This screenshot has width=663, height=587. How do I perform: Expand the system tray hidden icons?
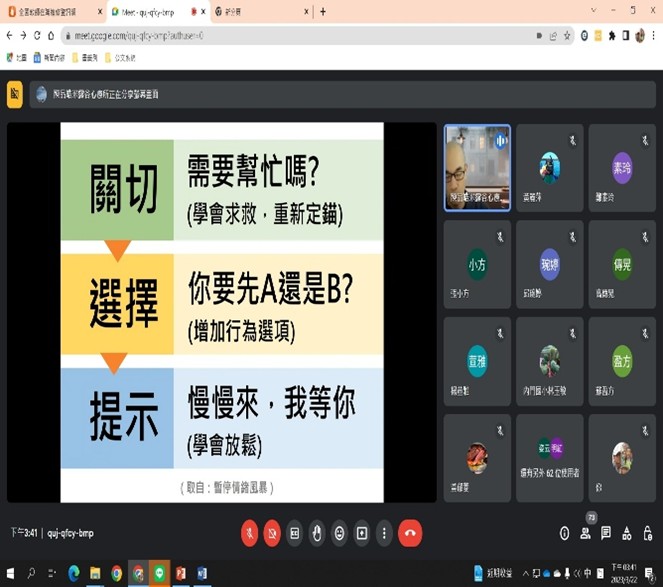(526, 573)
